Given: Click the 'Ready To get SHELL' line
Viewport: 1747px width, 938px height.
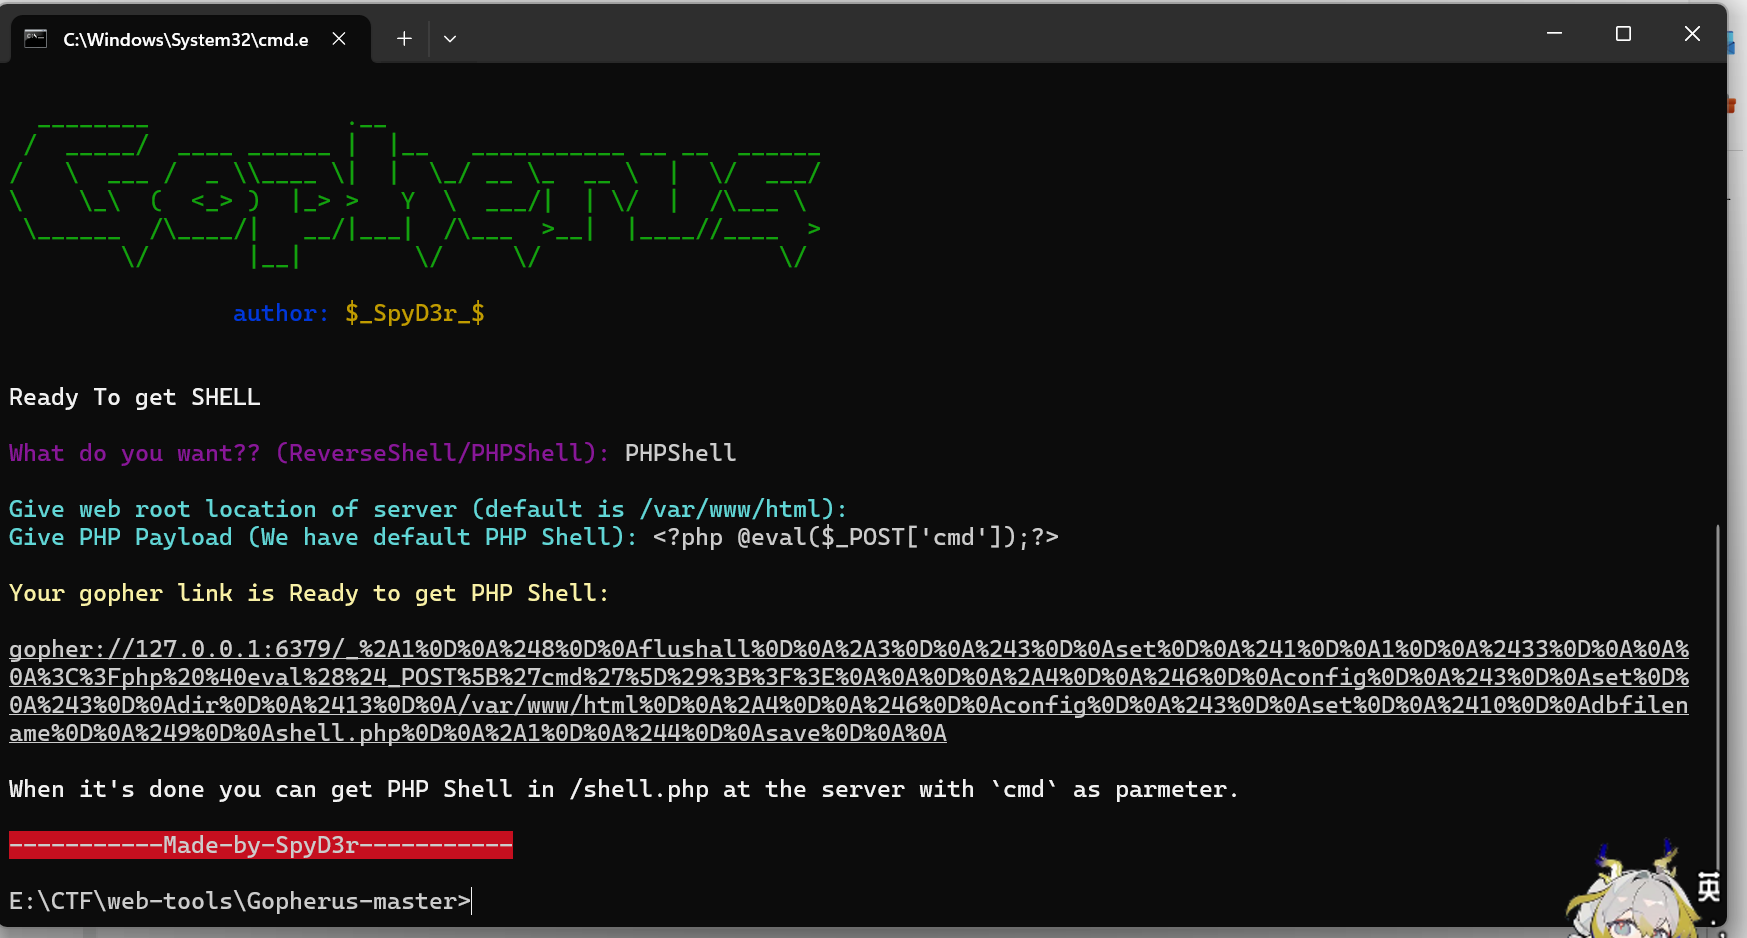Looking at the screenshot, I should pos(135,397).
